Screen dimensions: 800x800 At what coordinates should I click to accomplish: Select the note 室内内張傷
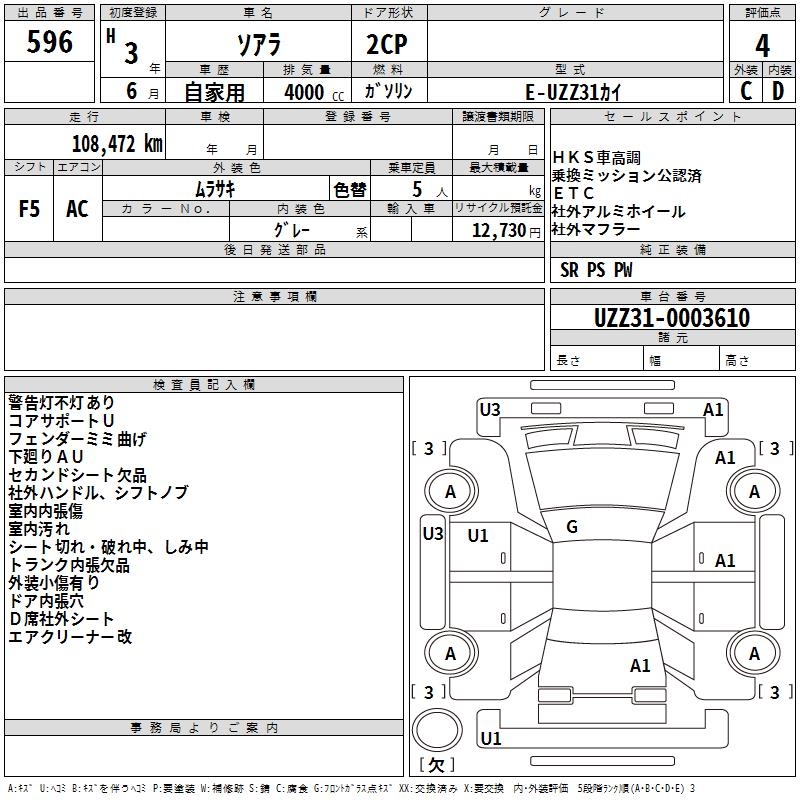(45, 511)
